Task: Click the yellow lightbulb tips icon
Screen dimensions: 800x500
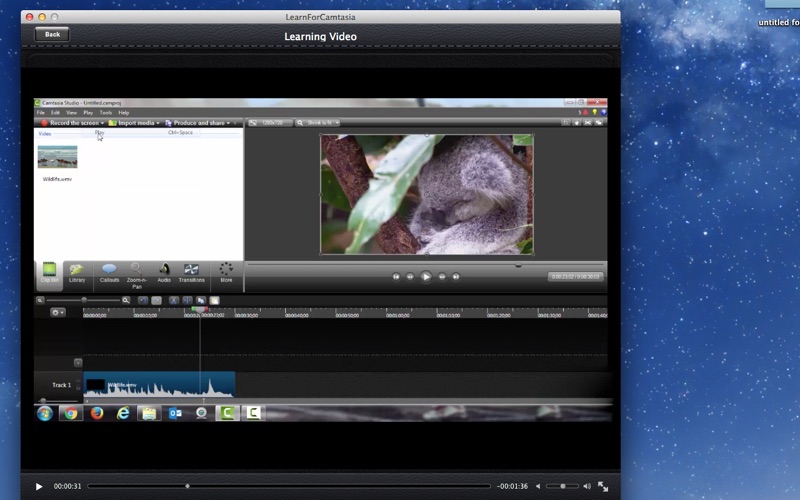Action: pyautogui.click(x=594, y=113)
